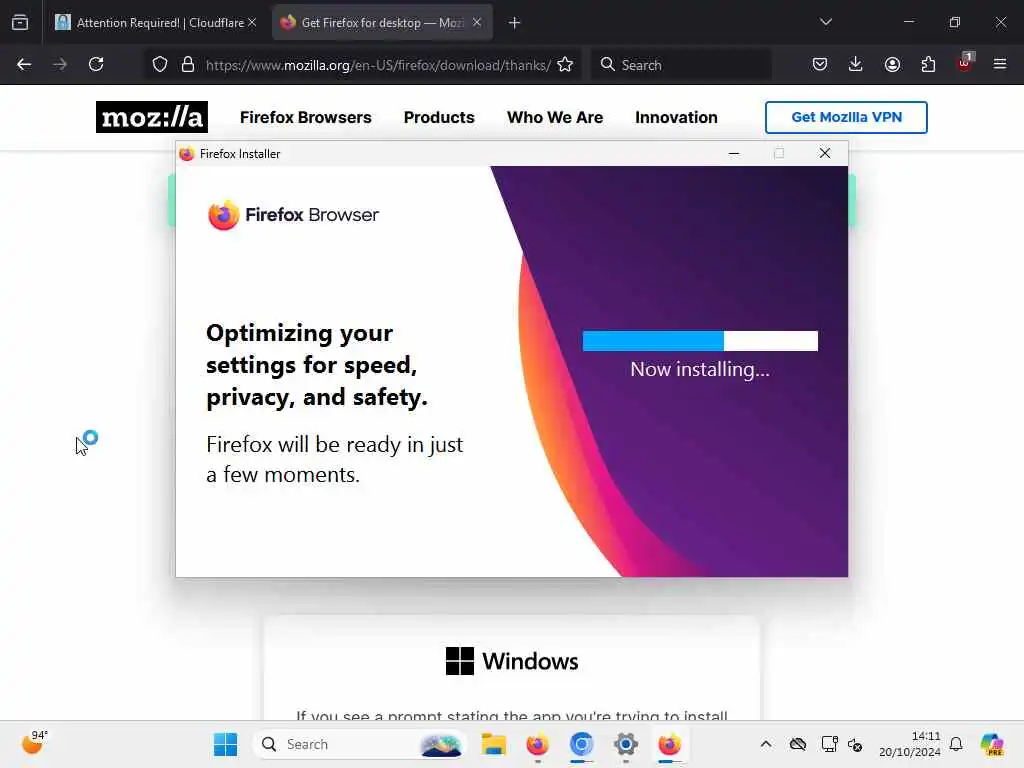Open the Firefox hamburger application menu
Screen dimensions: 1024x768
(x=1000, y=65)
